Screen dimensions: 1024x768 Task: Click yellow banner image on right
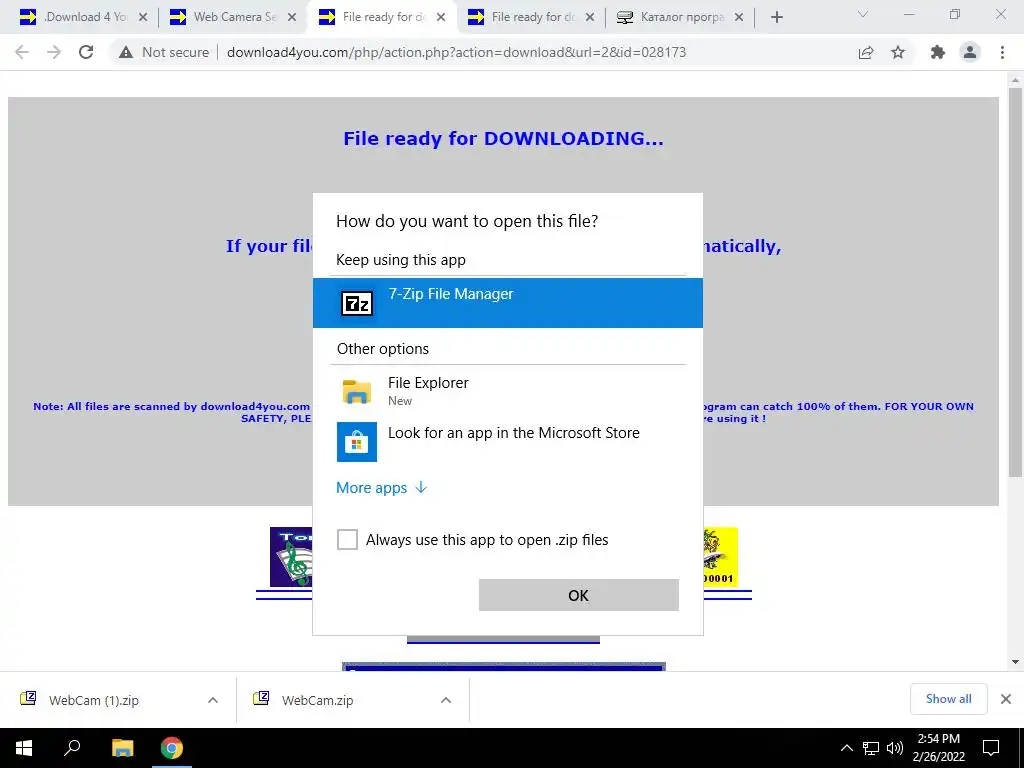click(720, 557)
